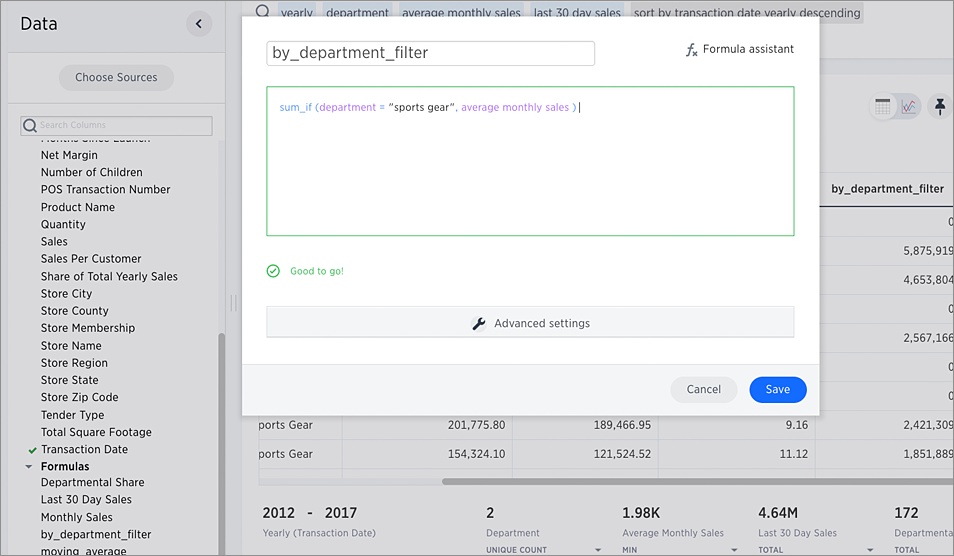Open the Formula assistant
The height and width of the screenshot is (556, 954).
739,49
